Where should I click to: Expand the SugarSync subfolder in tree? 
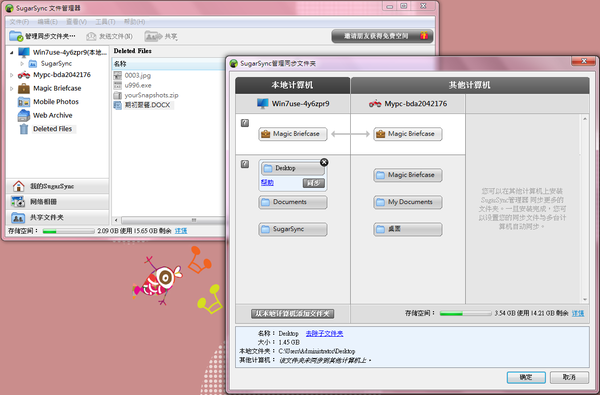click(22, 64)
